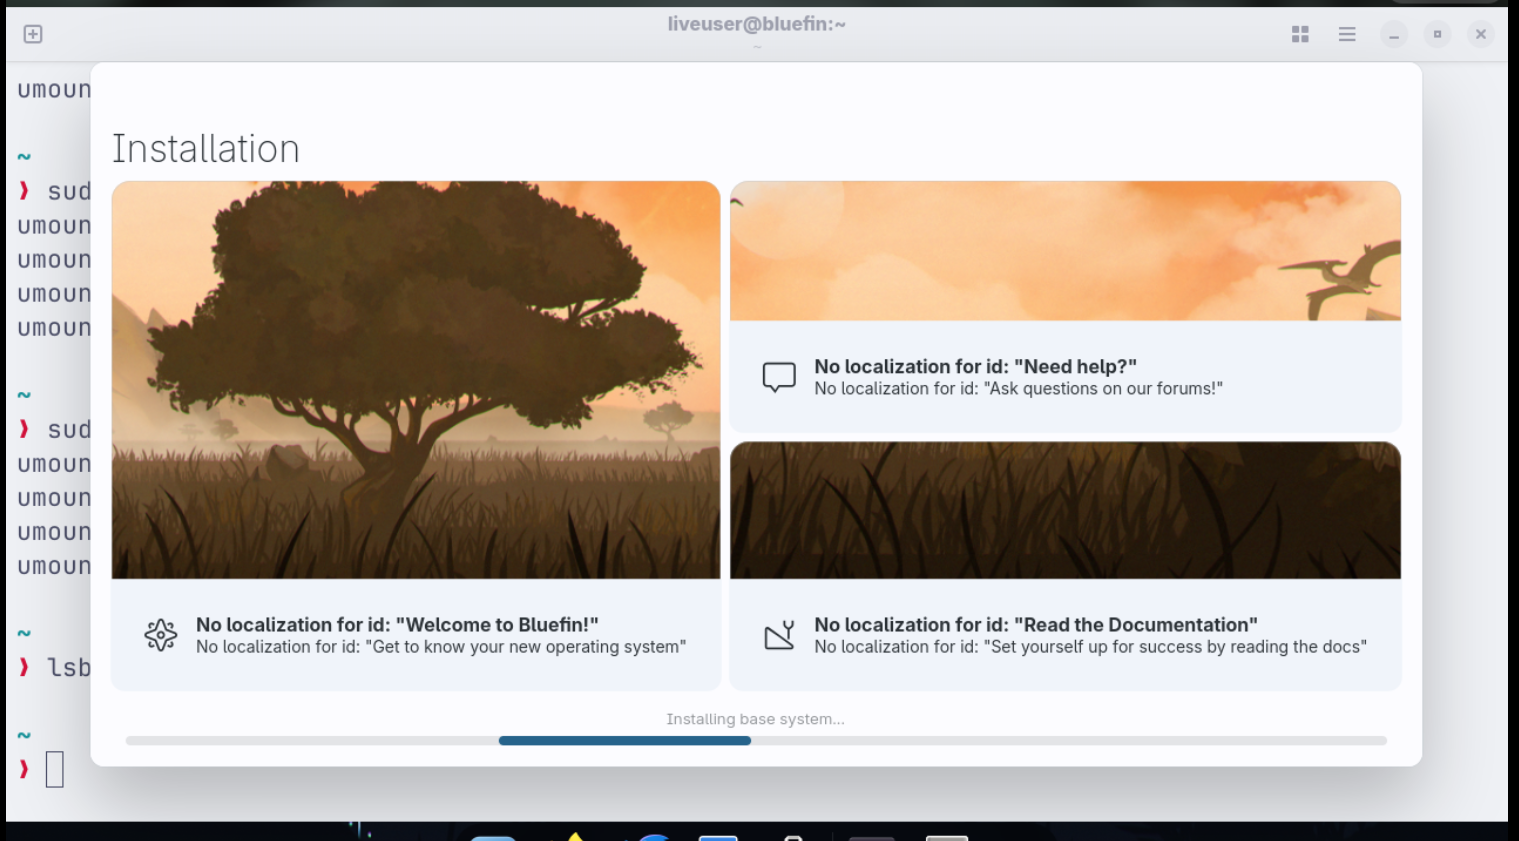Select the pterodactyl sky image above Need help

1065,251
